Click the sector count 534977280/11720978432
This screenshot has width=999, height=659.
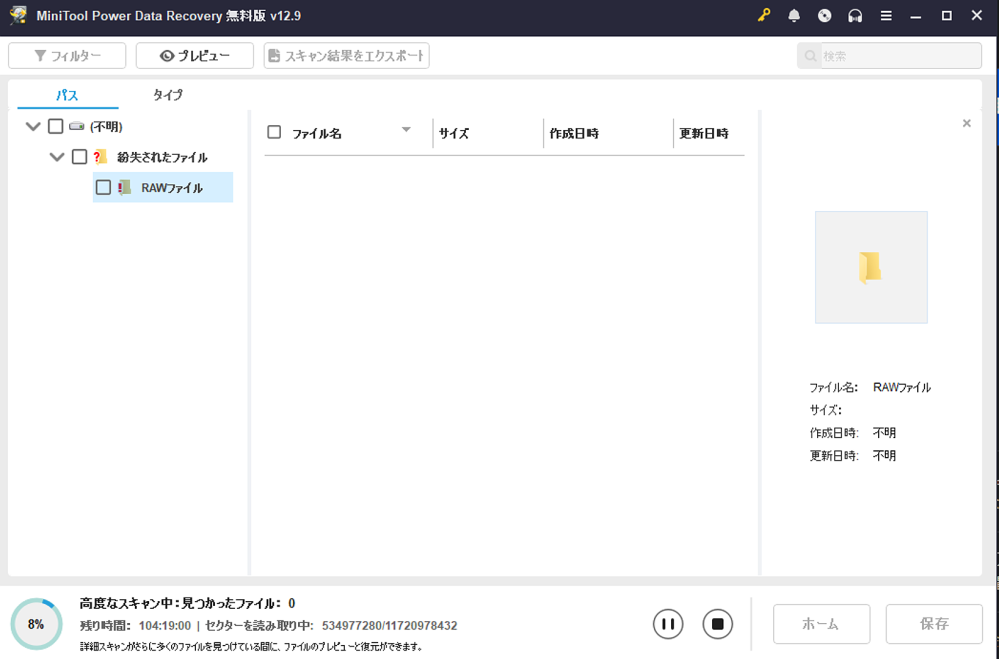pyautogui.click(x=389, y=626)
